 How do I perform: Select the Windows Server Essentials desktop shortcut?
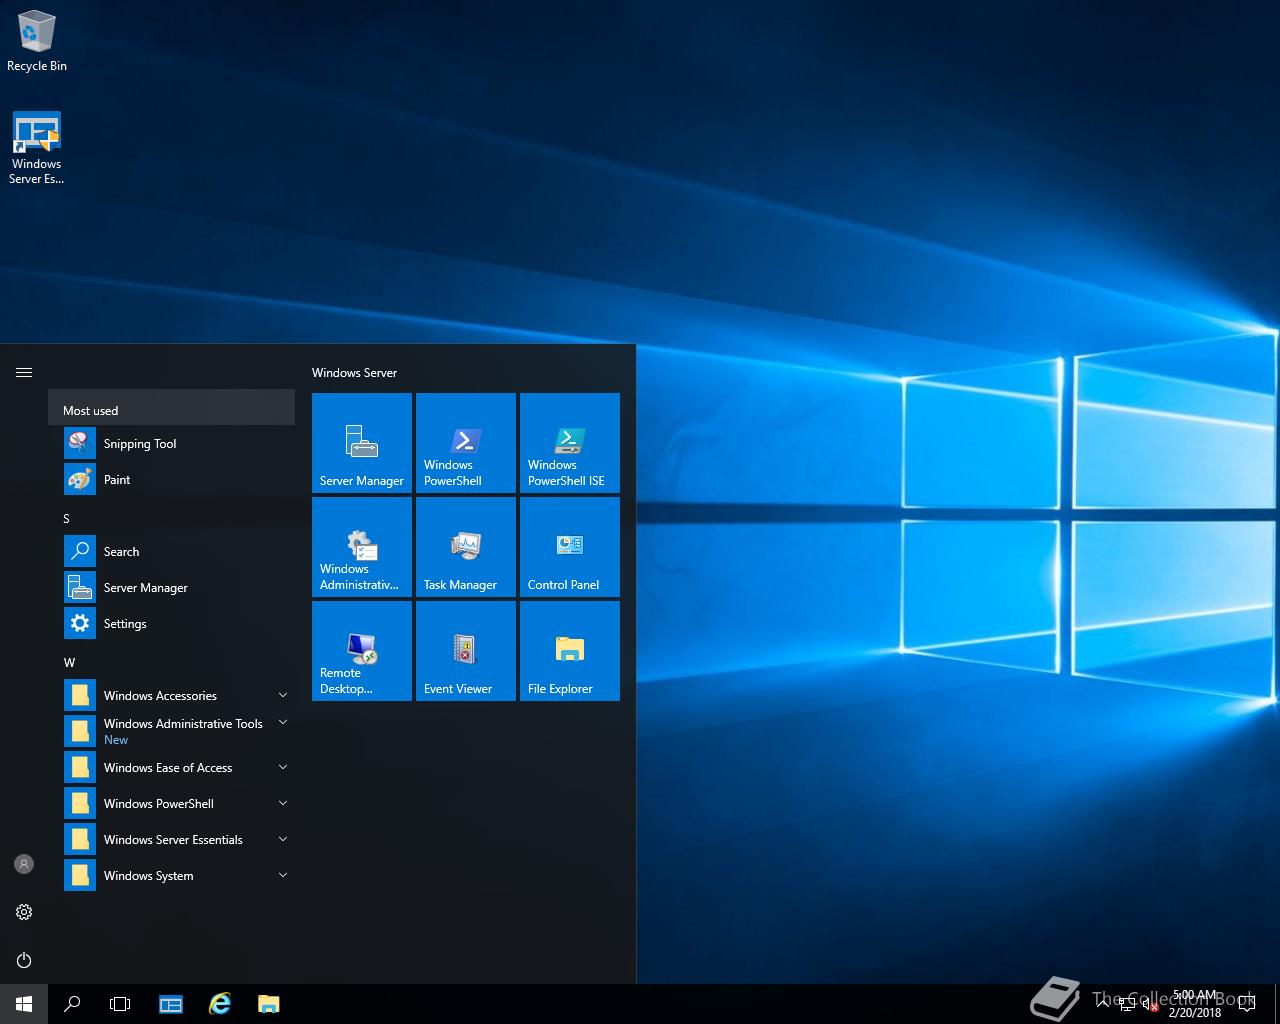click(37, 148)
